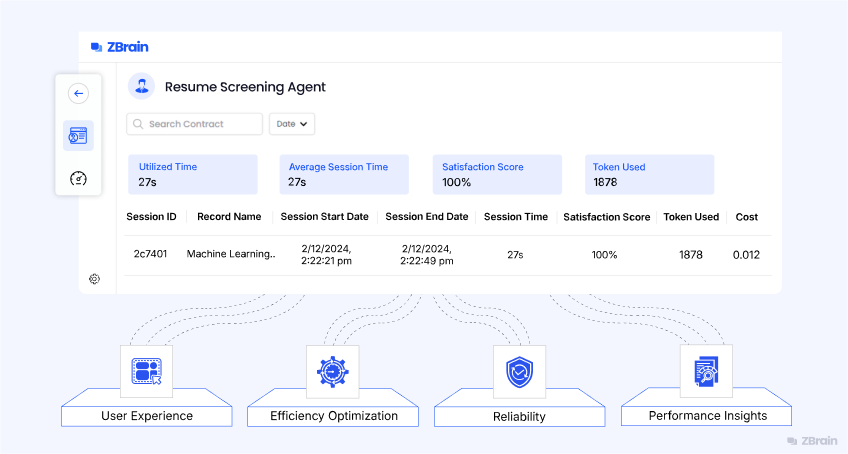Select the User Experience icon
848x454 pixels.
[146, 372]
